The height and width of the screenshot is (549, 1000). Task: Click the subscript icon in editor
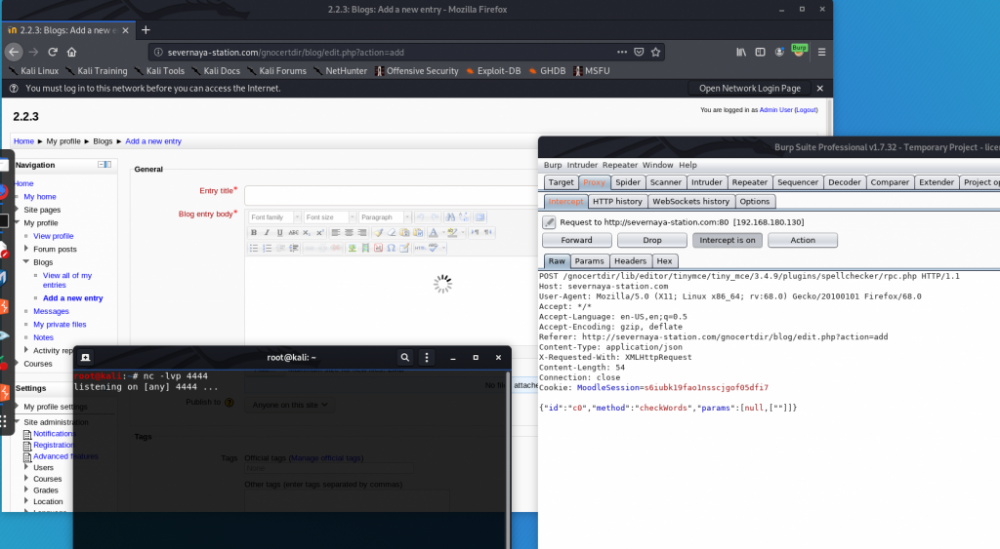(306, 233)
